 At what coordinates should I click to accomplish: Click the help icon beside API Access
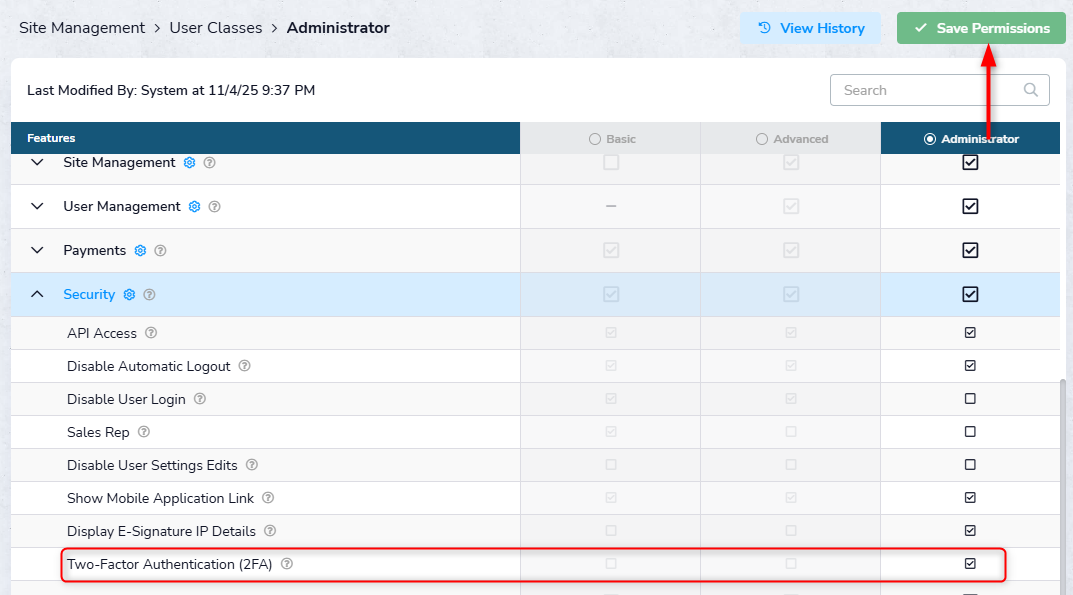(x=151, y=333)
